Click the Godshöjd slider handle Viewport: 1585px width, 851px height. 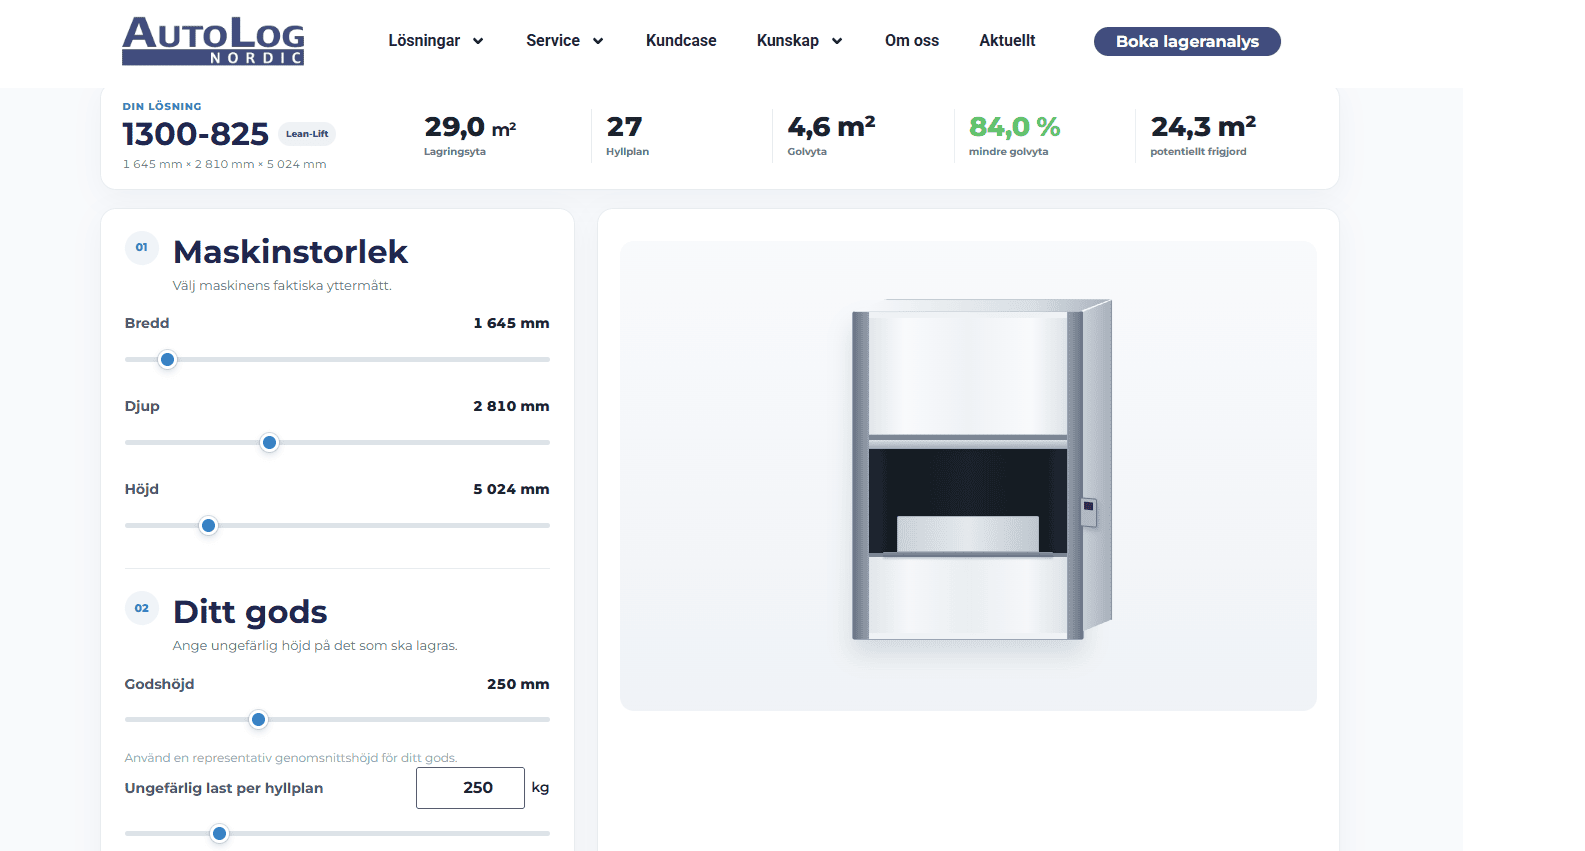[259, 720]
